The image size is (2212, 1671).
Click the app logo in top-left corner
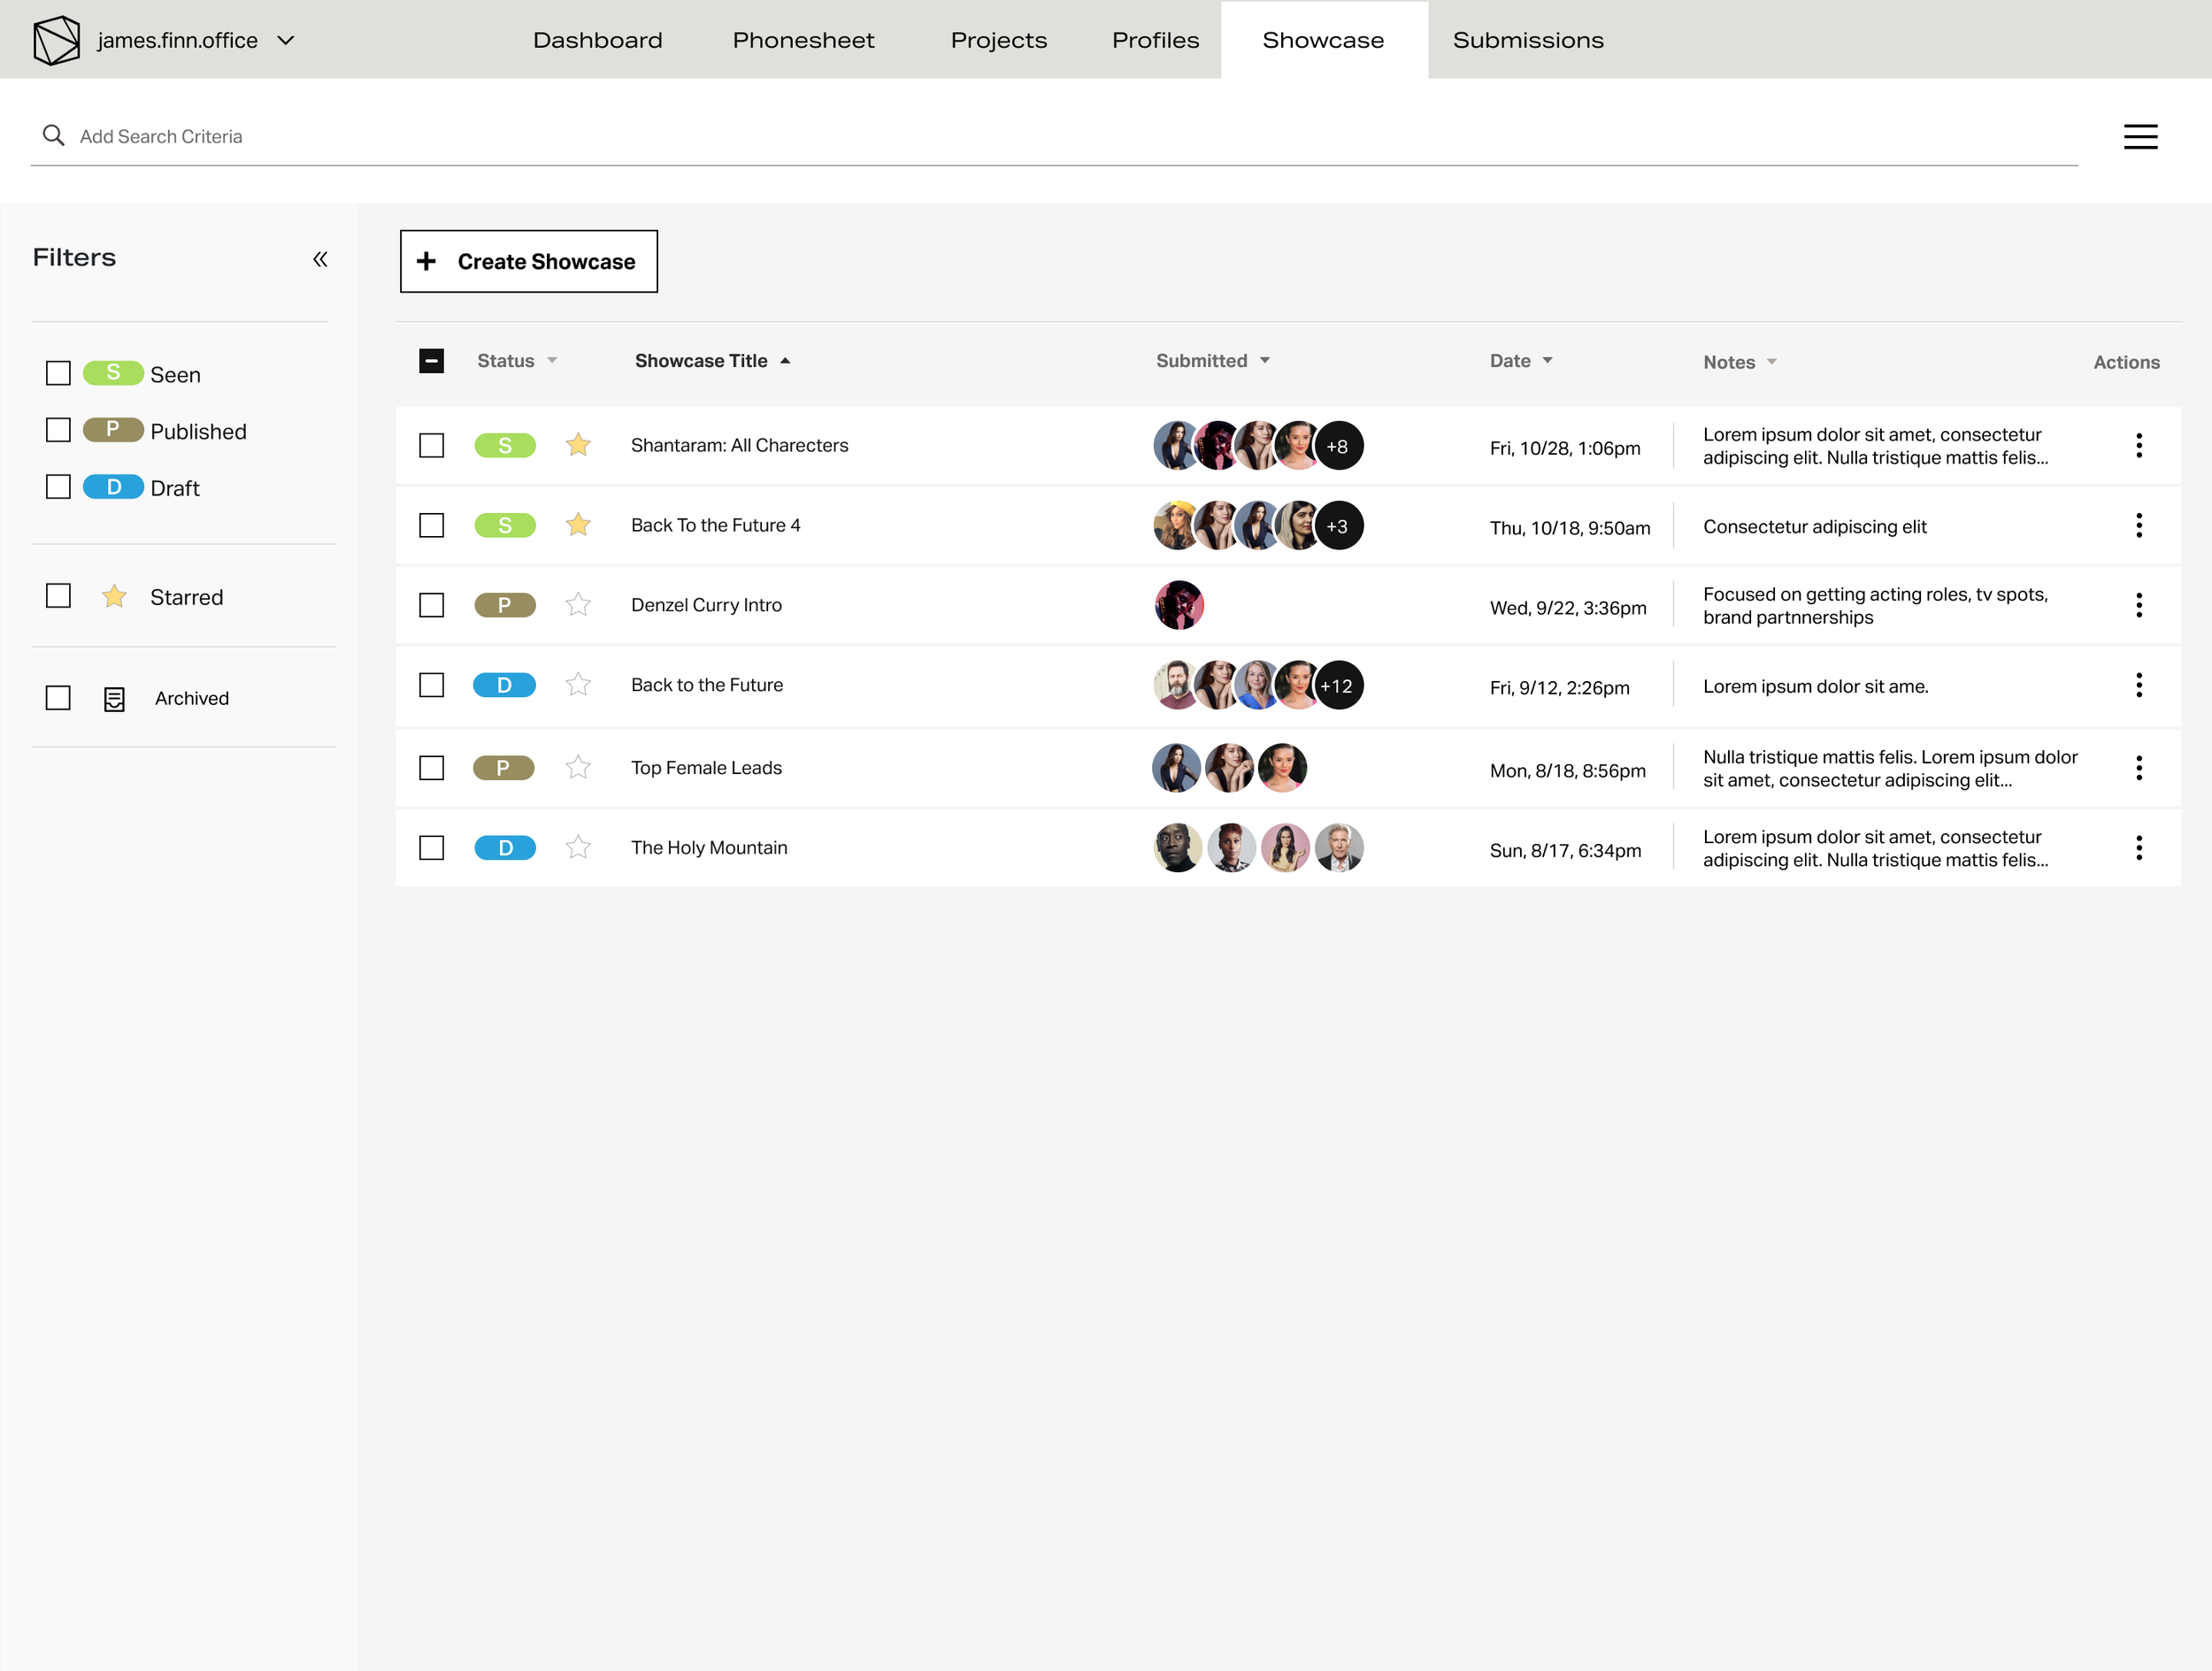pos(56,40)
